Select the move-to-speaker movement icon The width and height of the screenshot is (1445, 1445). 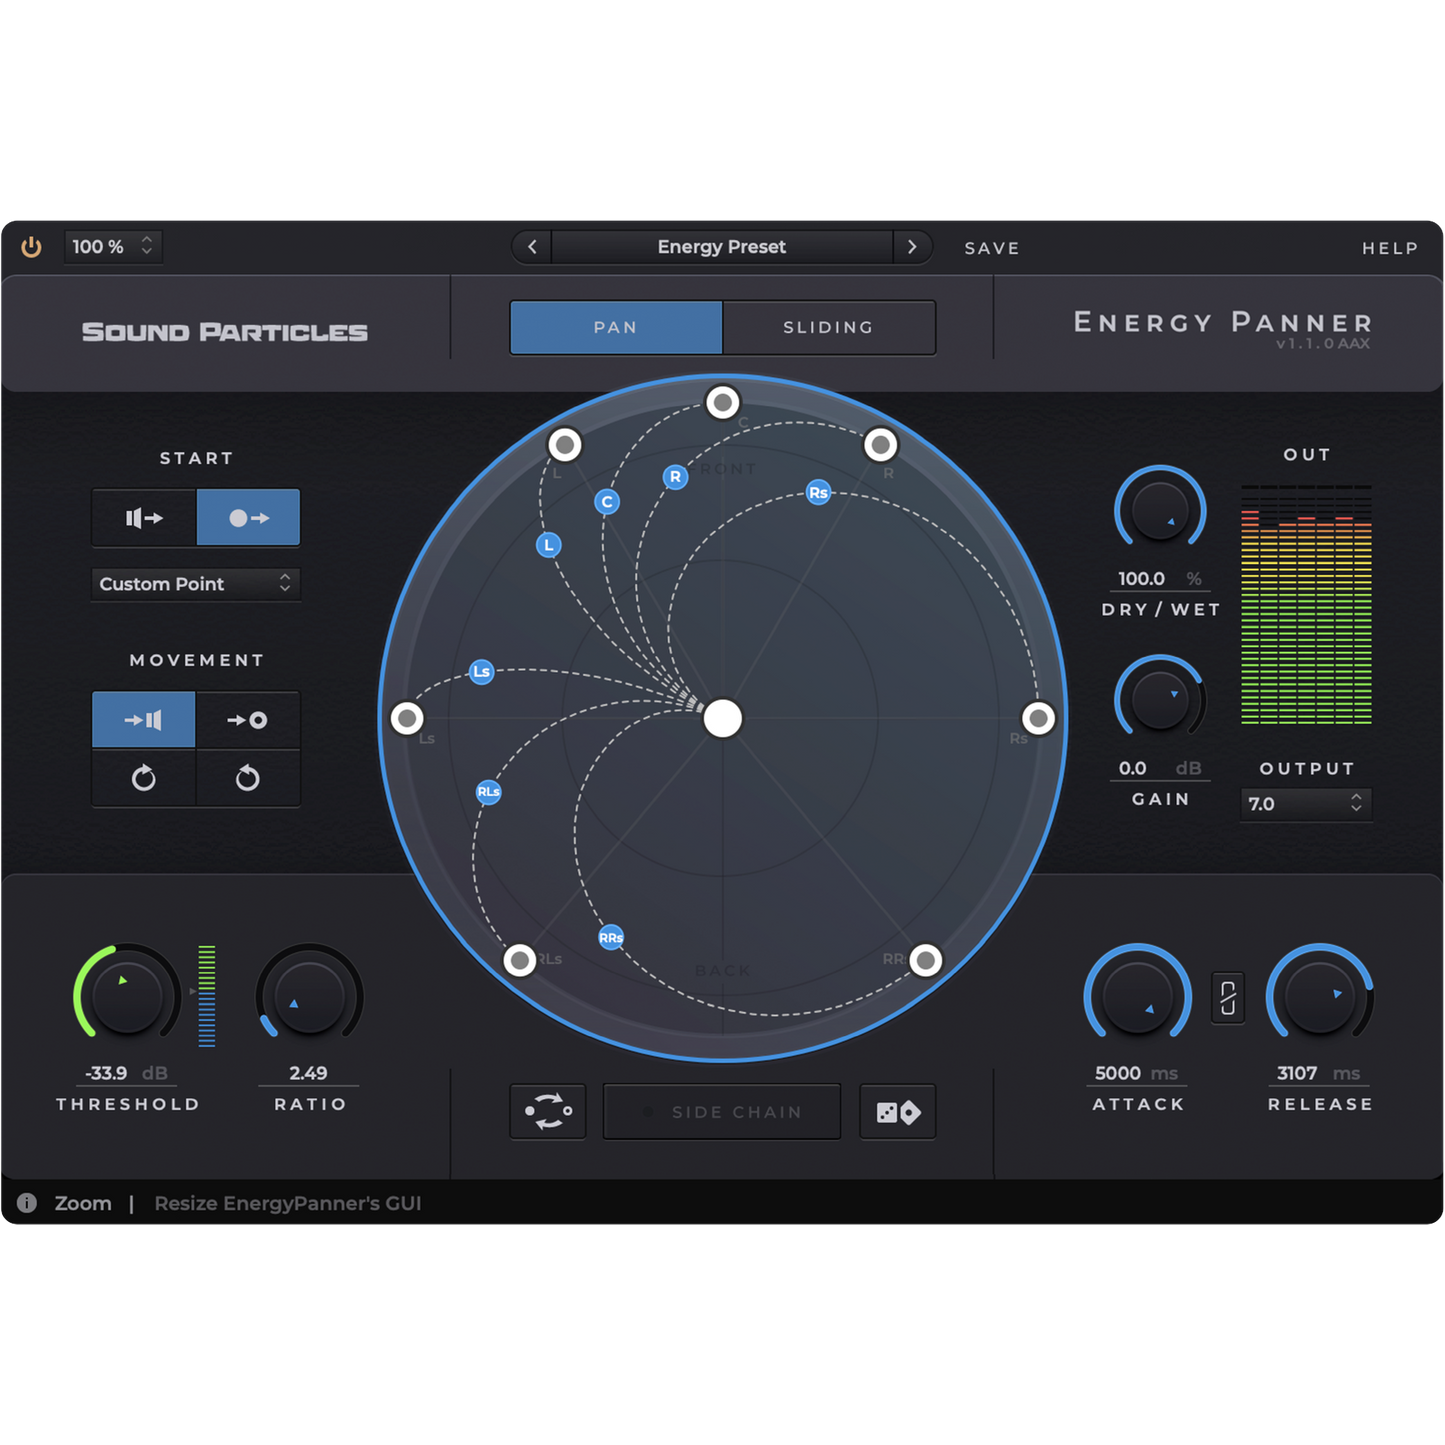click(143, 719)
